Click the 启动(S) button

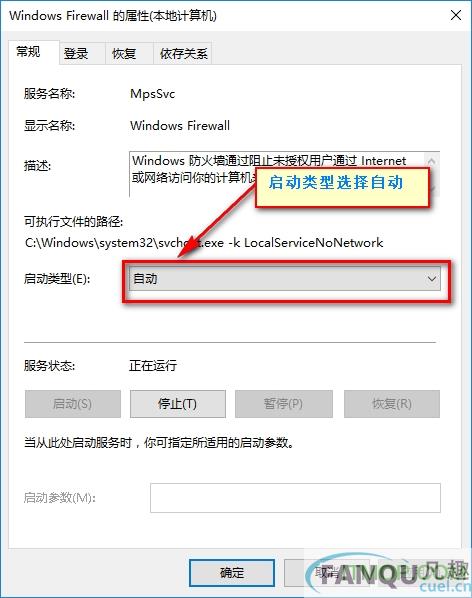73,403
